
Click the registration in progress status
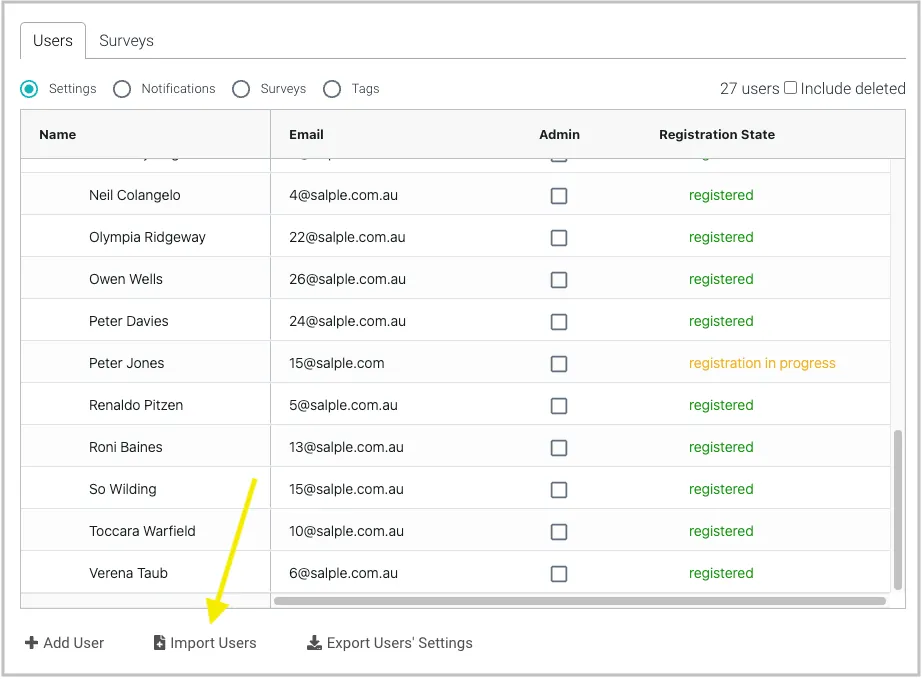(762, 363)
